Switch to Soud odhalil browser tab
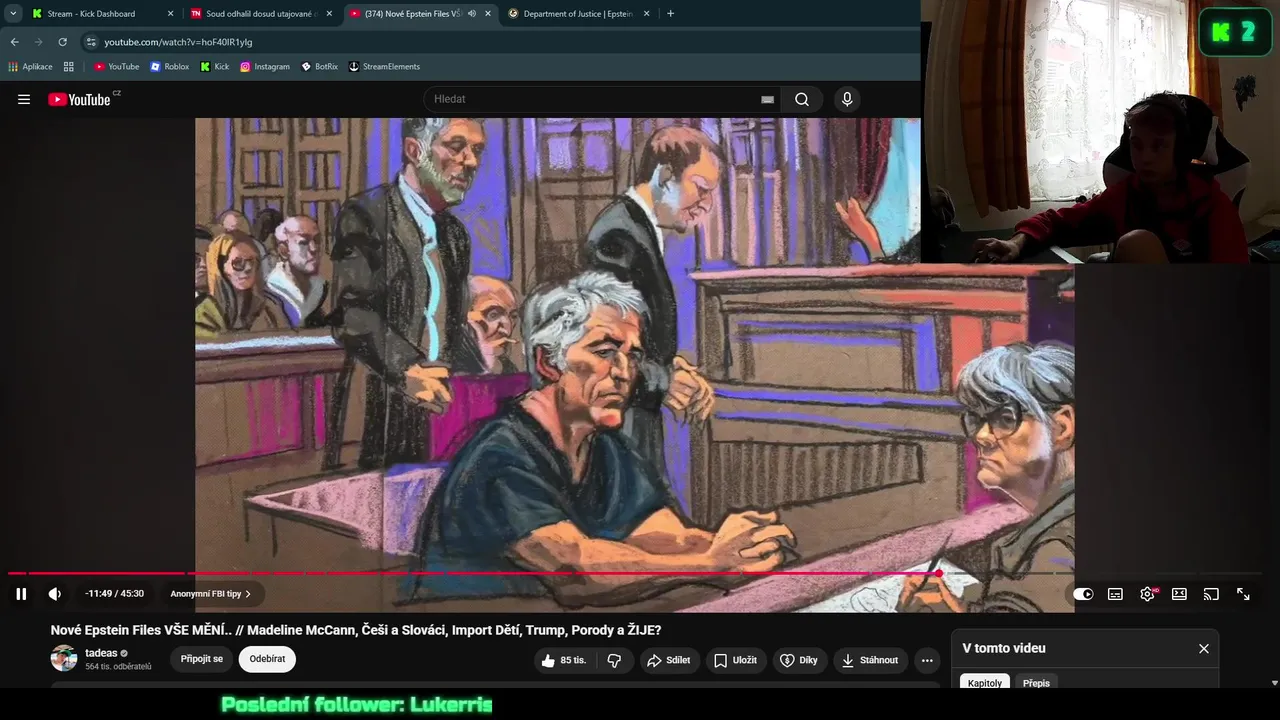 260,14
